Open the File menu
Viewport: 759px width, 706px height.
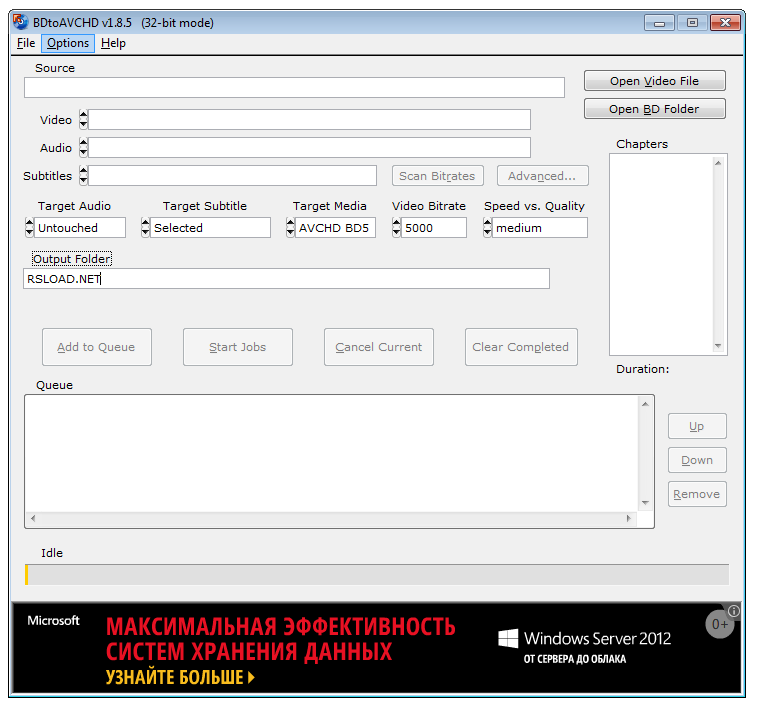(26, 43)
